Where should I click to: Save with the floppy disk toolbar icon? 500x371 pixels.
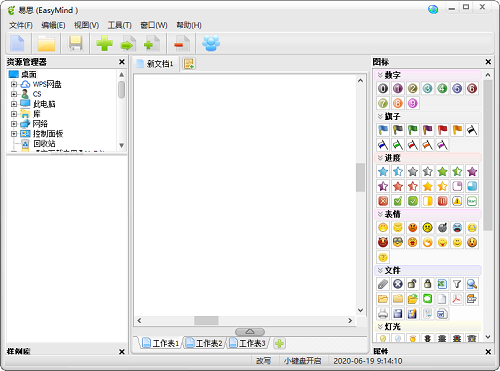tap(76, 43)
